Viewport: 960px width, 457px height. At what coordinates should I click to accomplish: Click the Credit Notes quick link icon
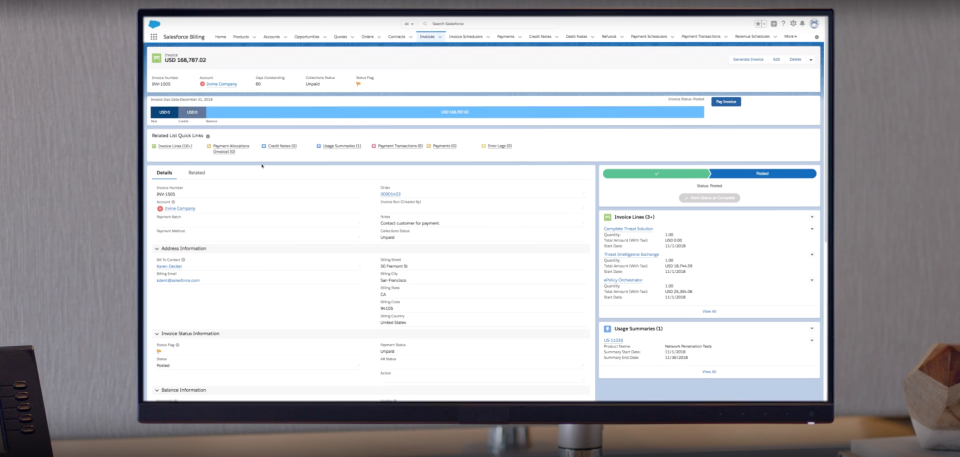point(263,146)
